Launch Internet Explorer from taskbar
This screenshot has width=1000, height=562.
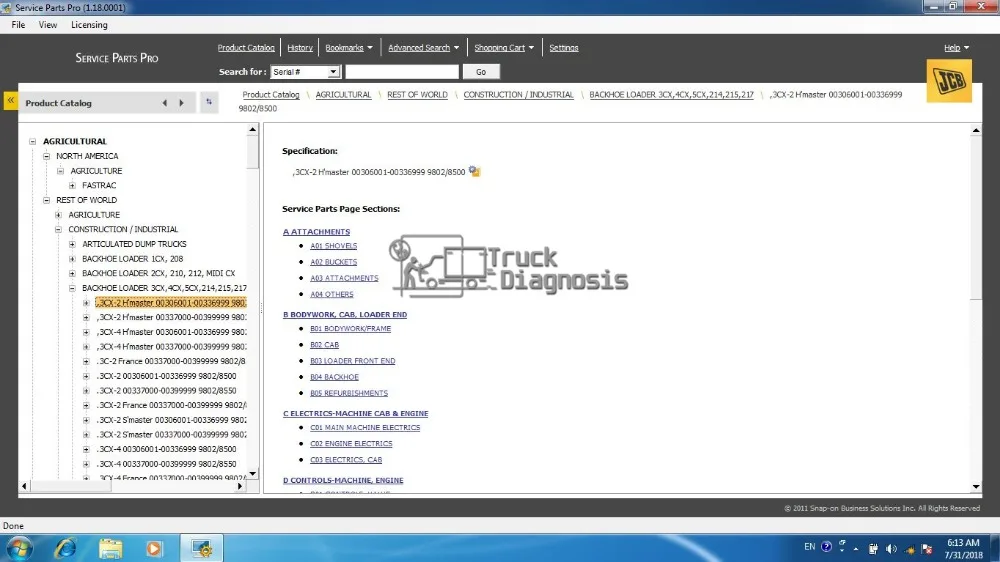tap(66, 549)
